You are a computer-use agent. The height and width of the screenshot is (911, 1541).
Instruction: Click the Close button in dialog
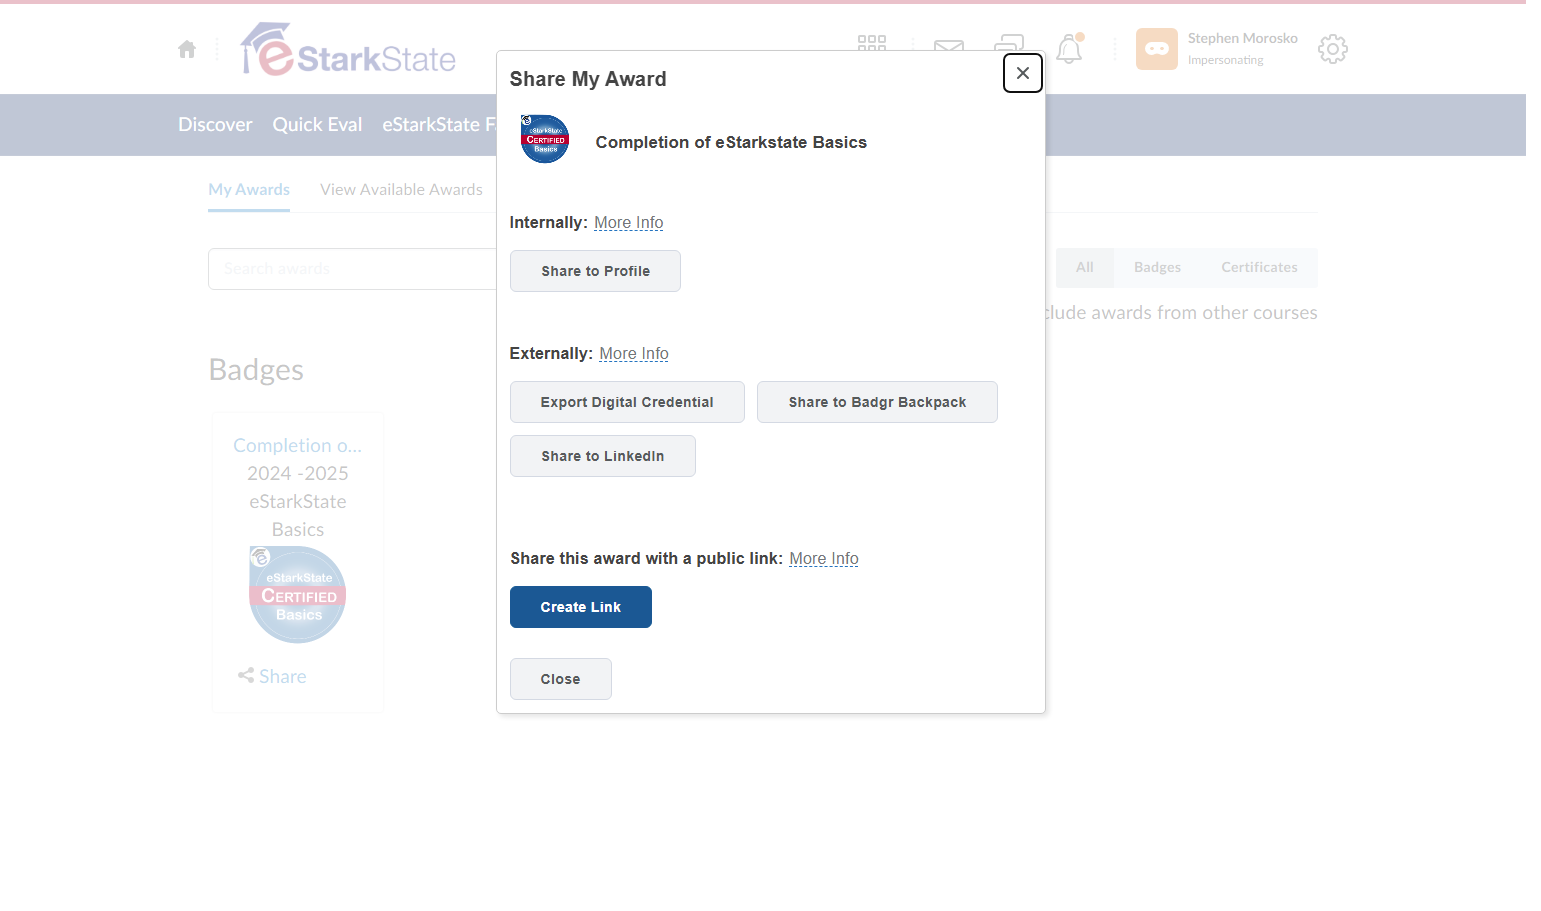pos(560,679)
